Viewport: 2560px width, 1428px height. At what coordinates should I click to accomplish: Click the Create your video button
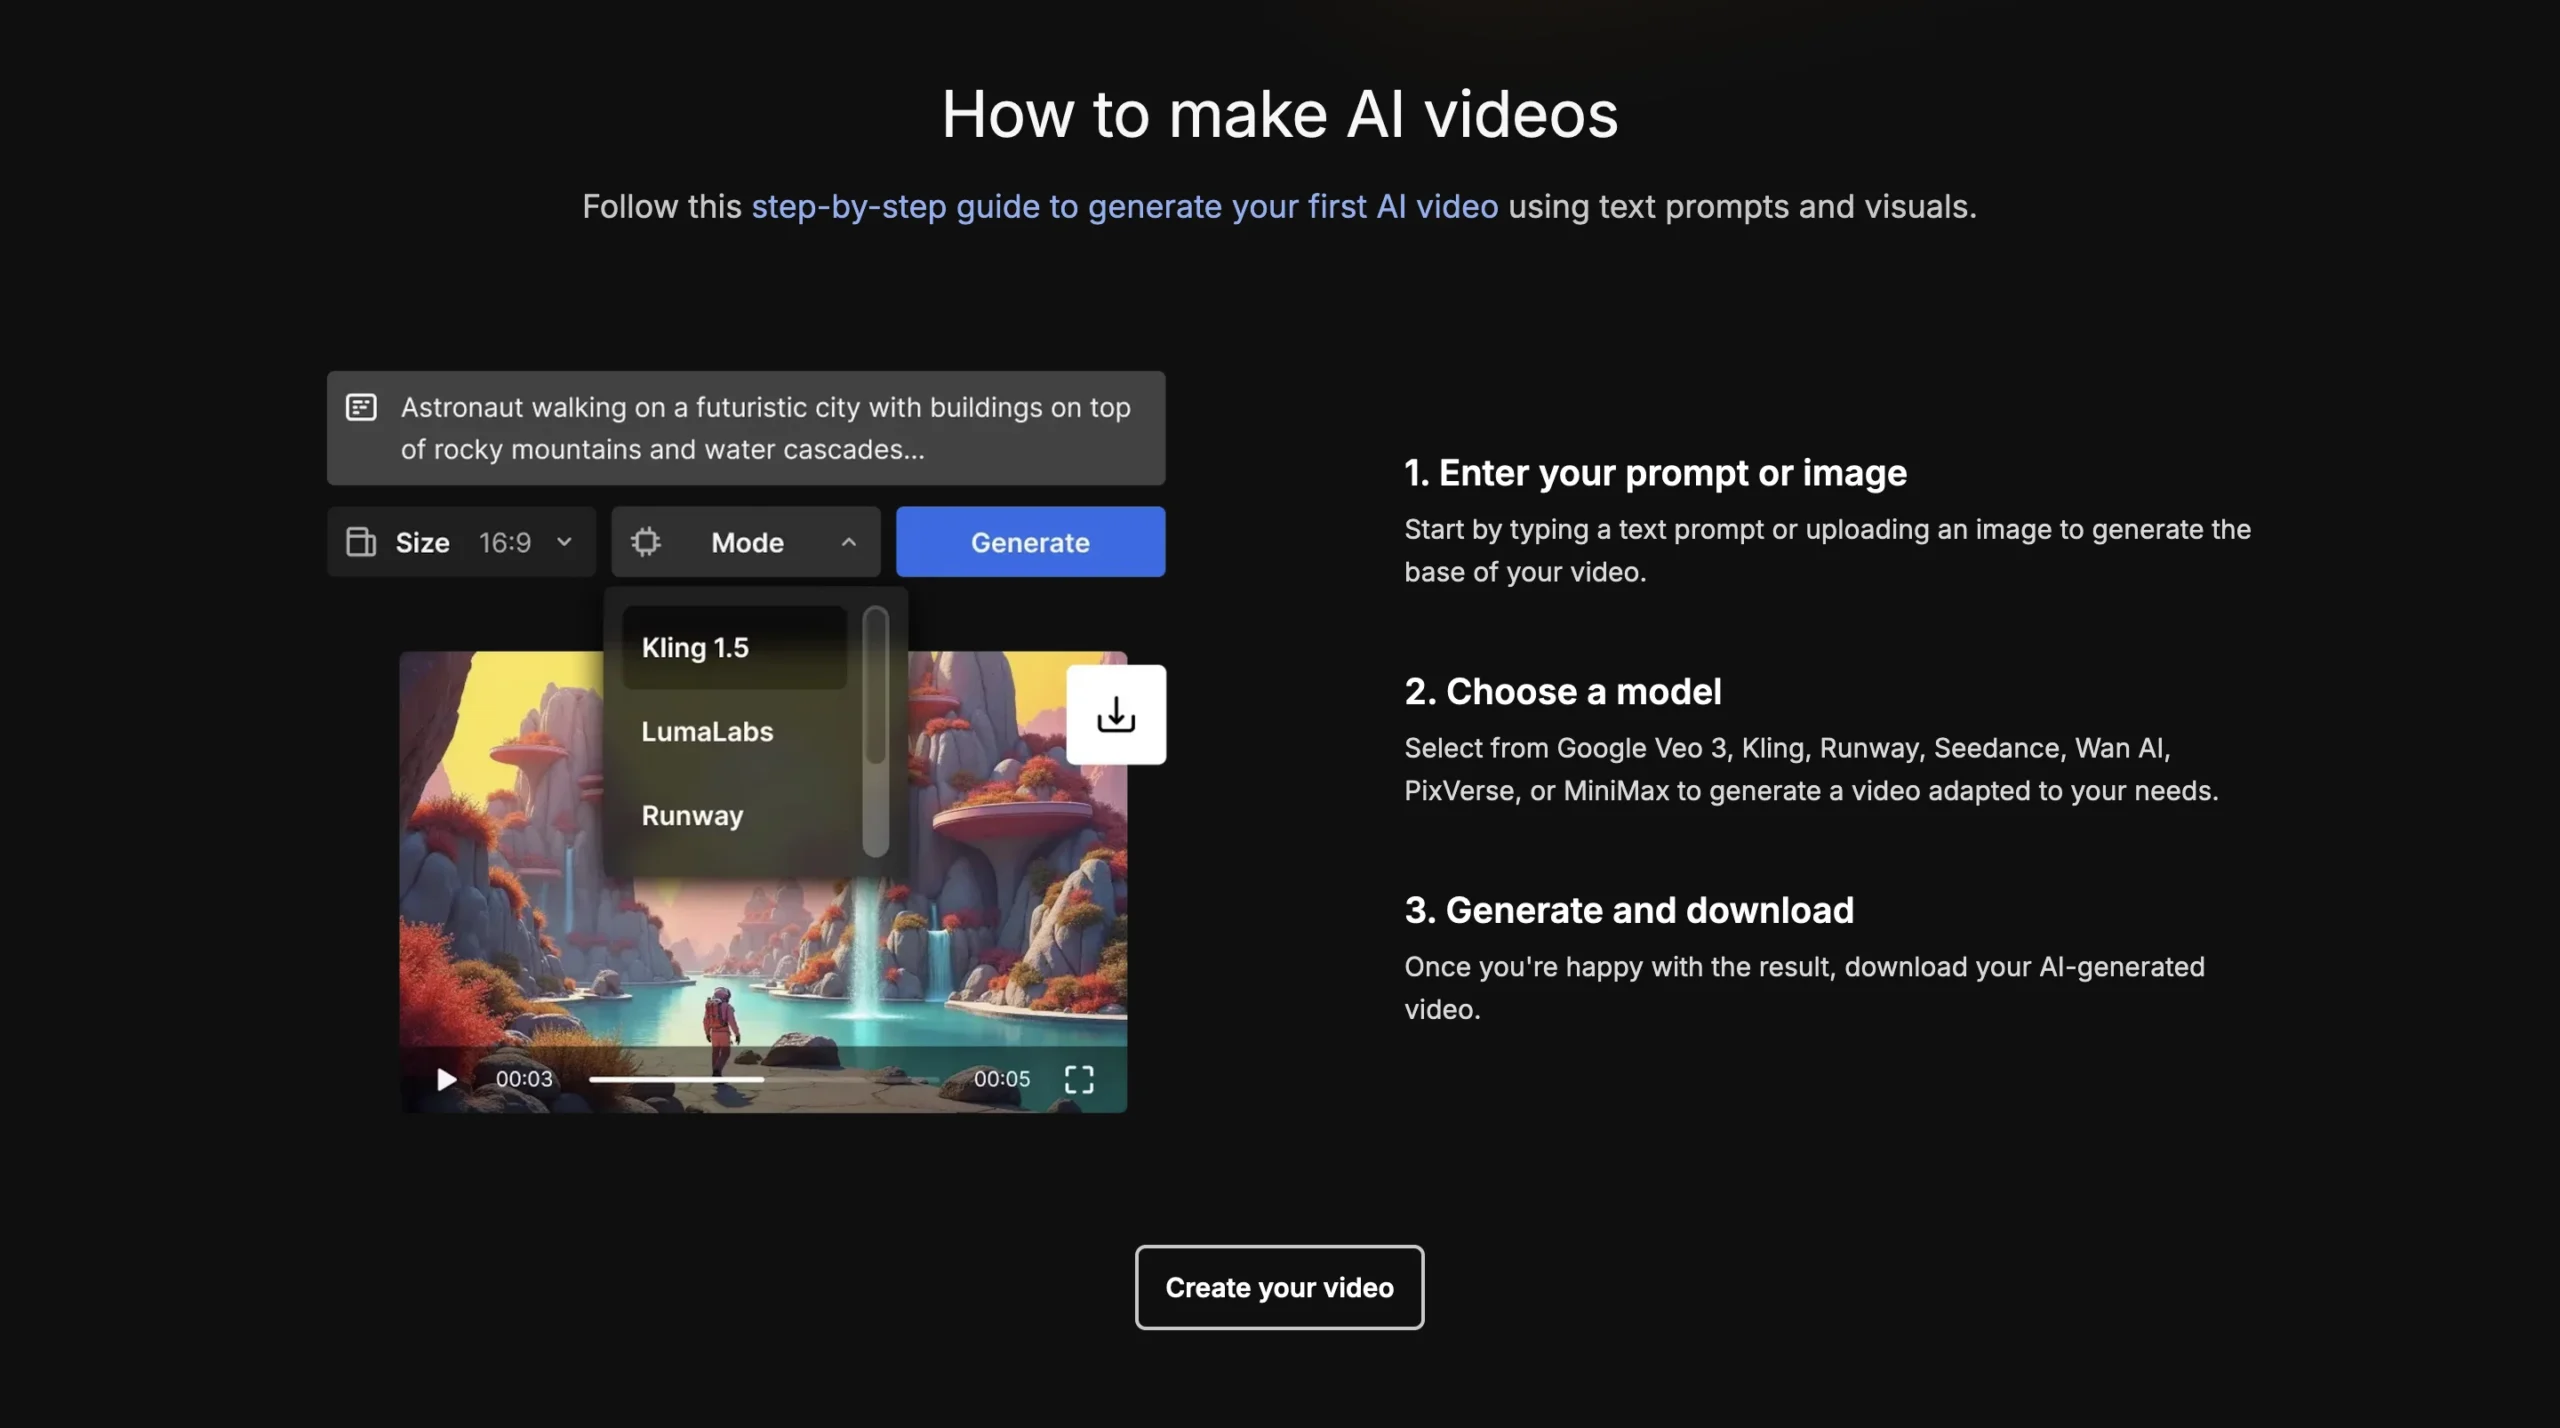(x=1280, y=1287)
